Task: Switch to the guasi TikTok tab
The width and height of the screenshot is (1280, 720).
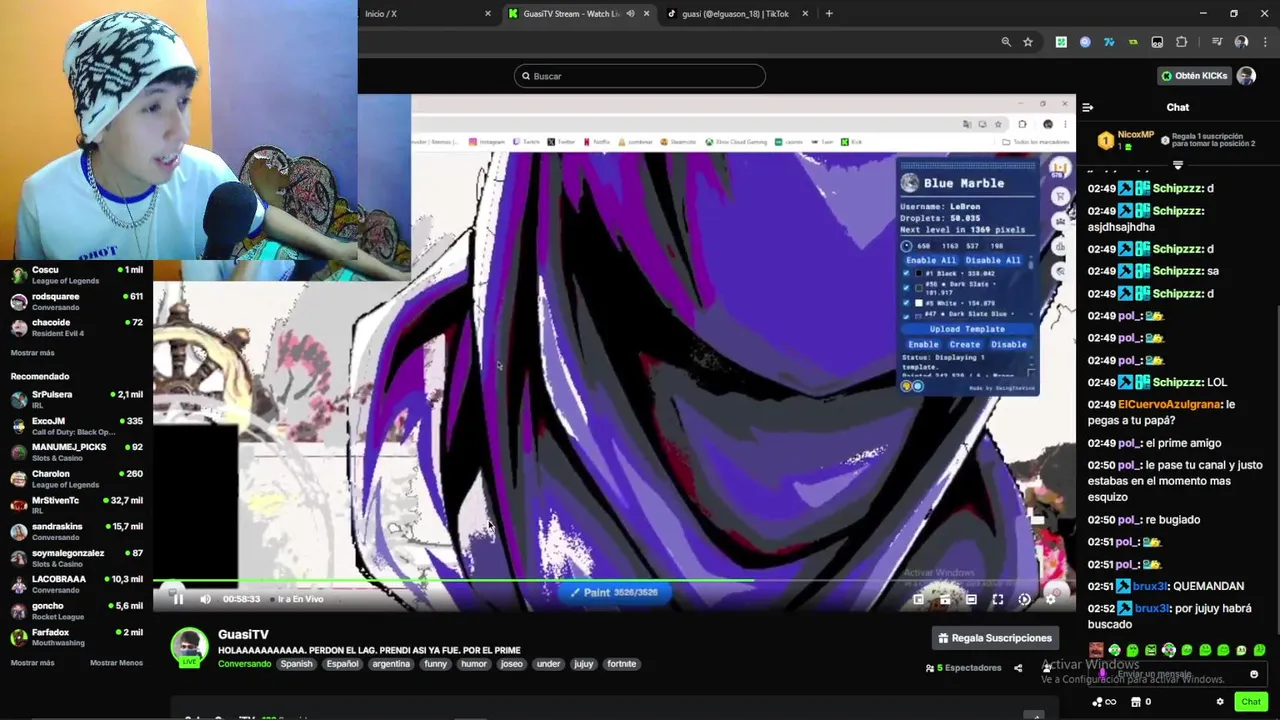Action: (x=735, y=14)
